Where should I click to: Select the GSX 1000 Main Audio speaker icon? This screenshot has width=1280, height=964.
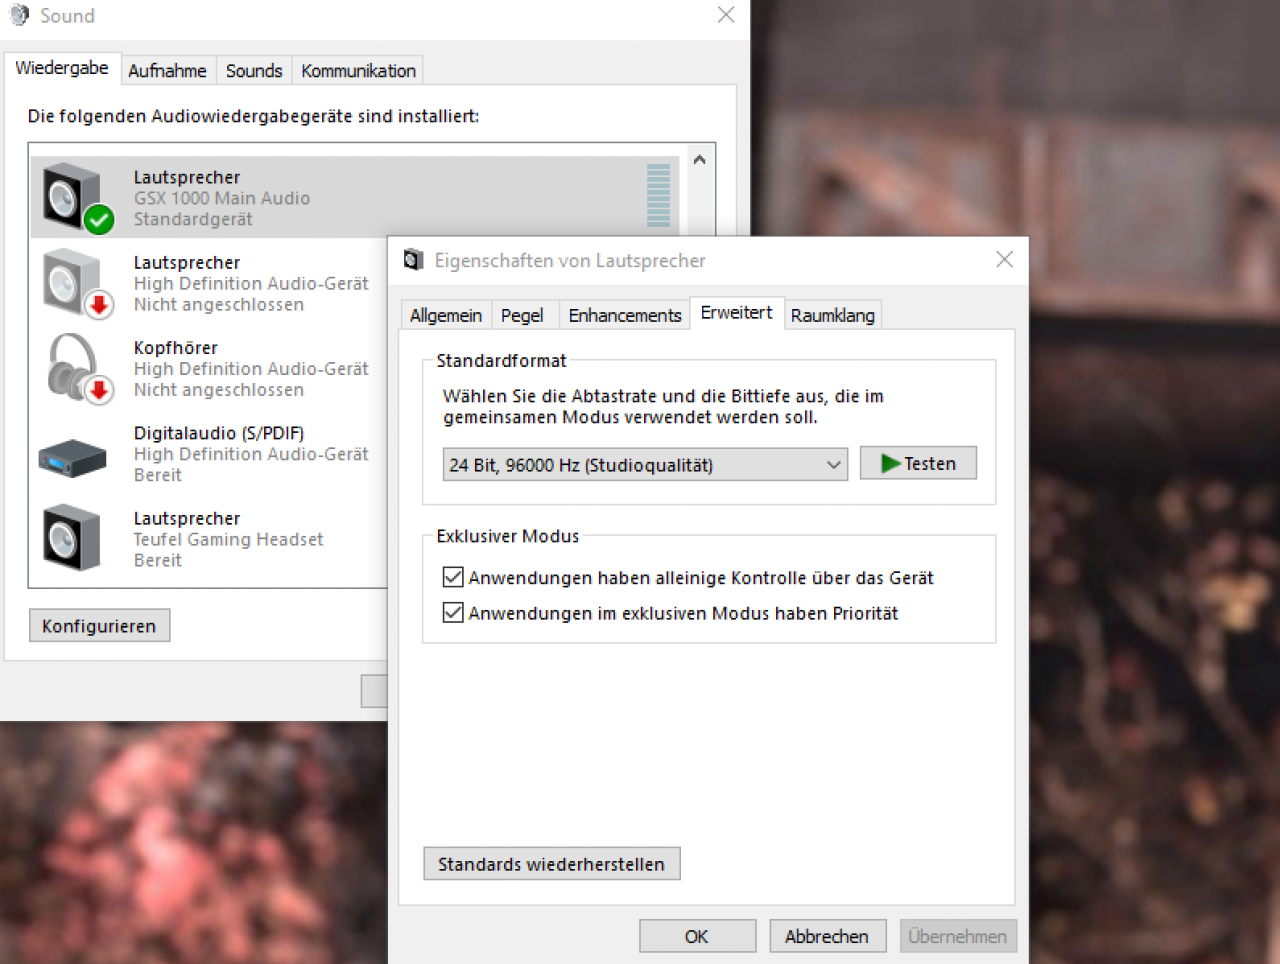click(76, 197)
